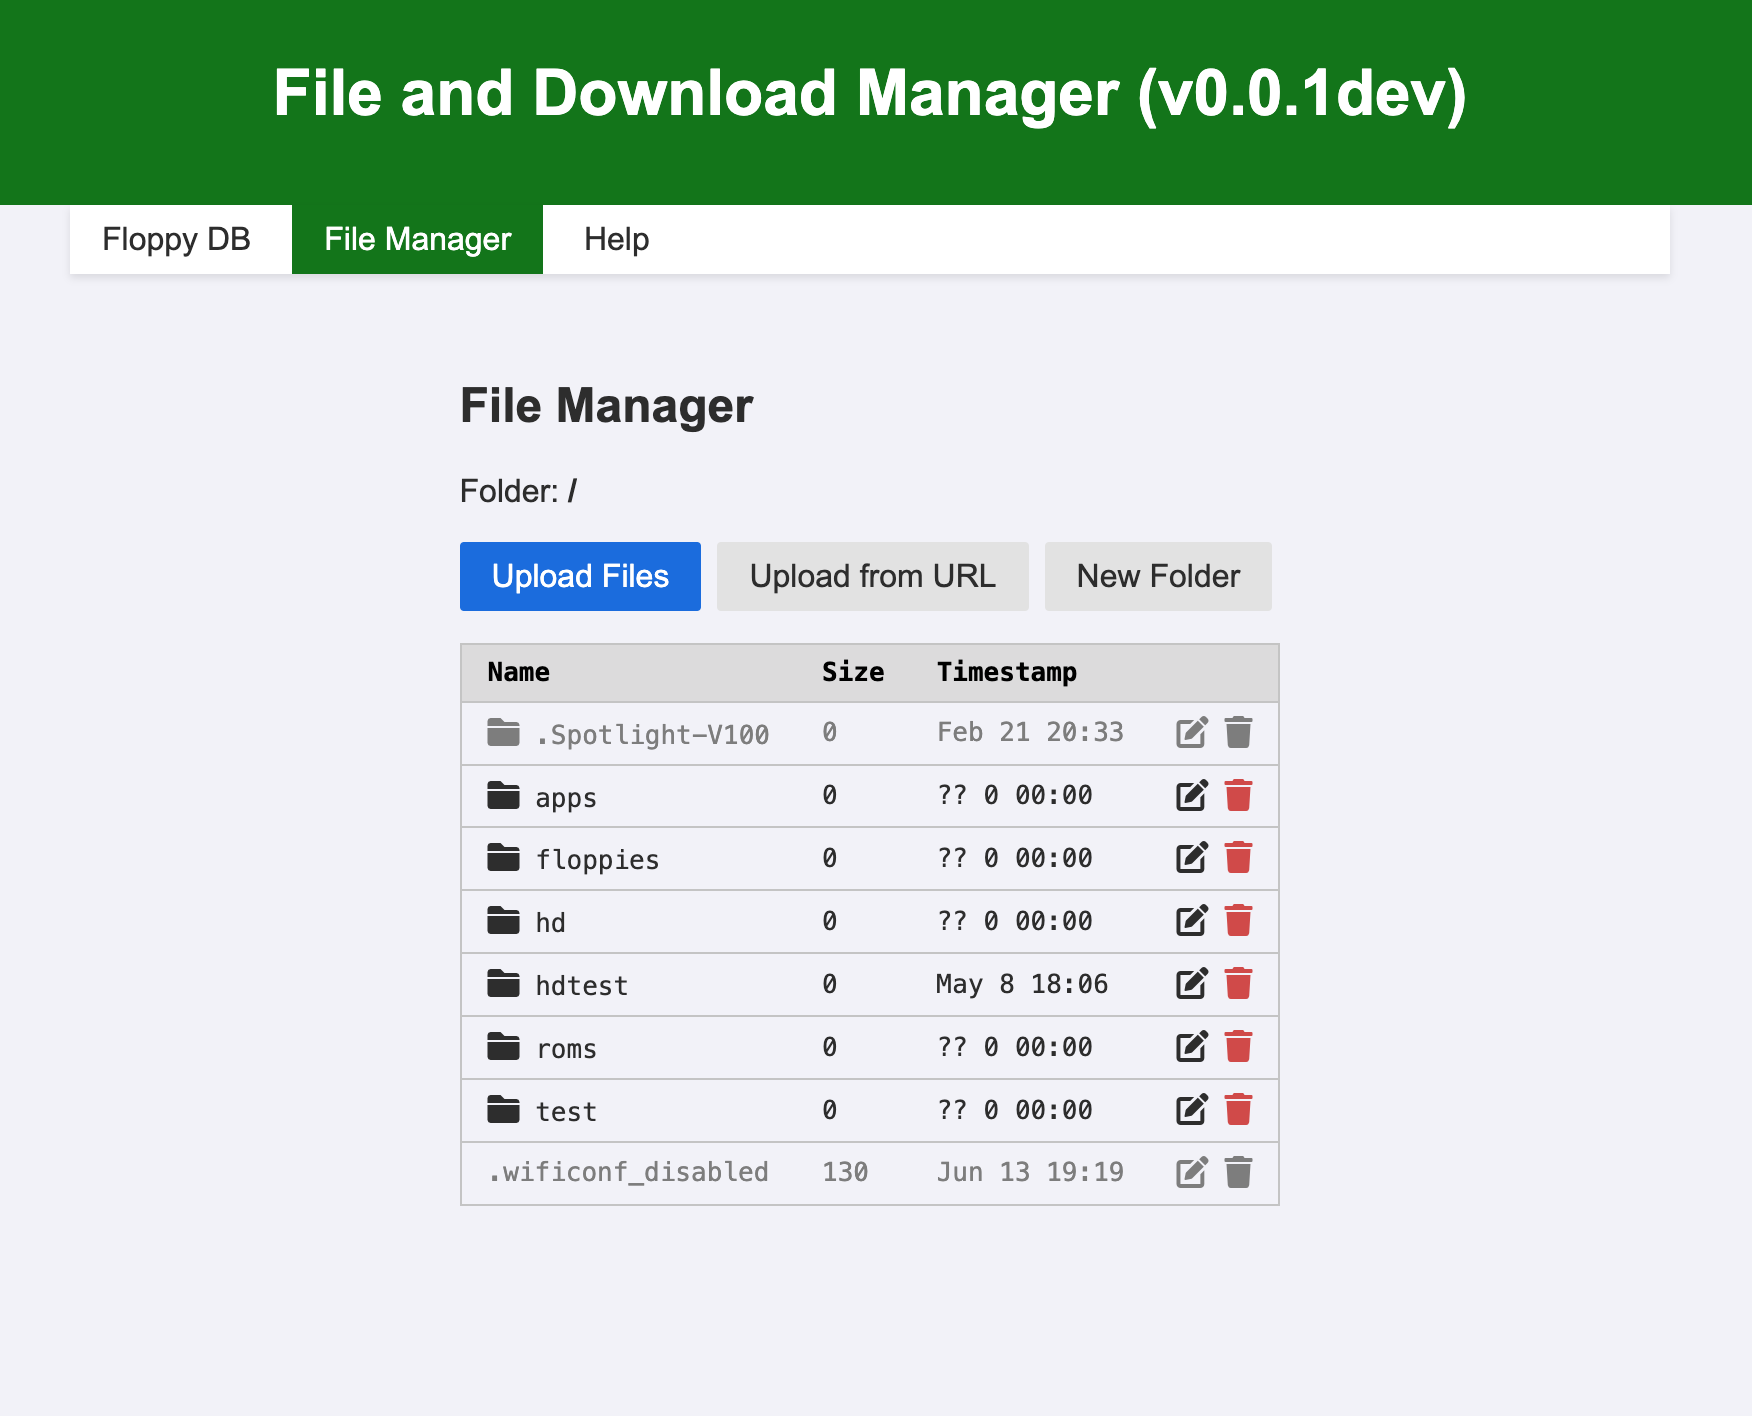
Task: Click the folder icon beside floppies
Action: (x=503, y=857)
